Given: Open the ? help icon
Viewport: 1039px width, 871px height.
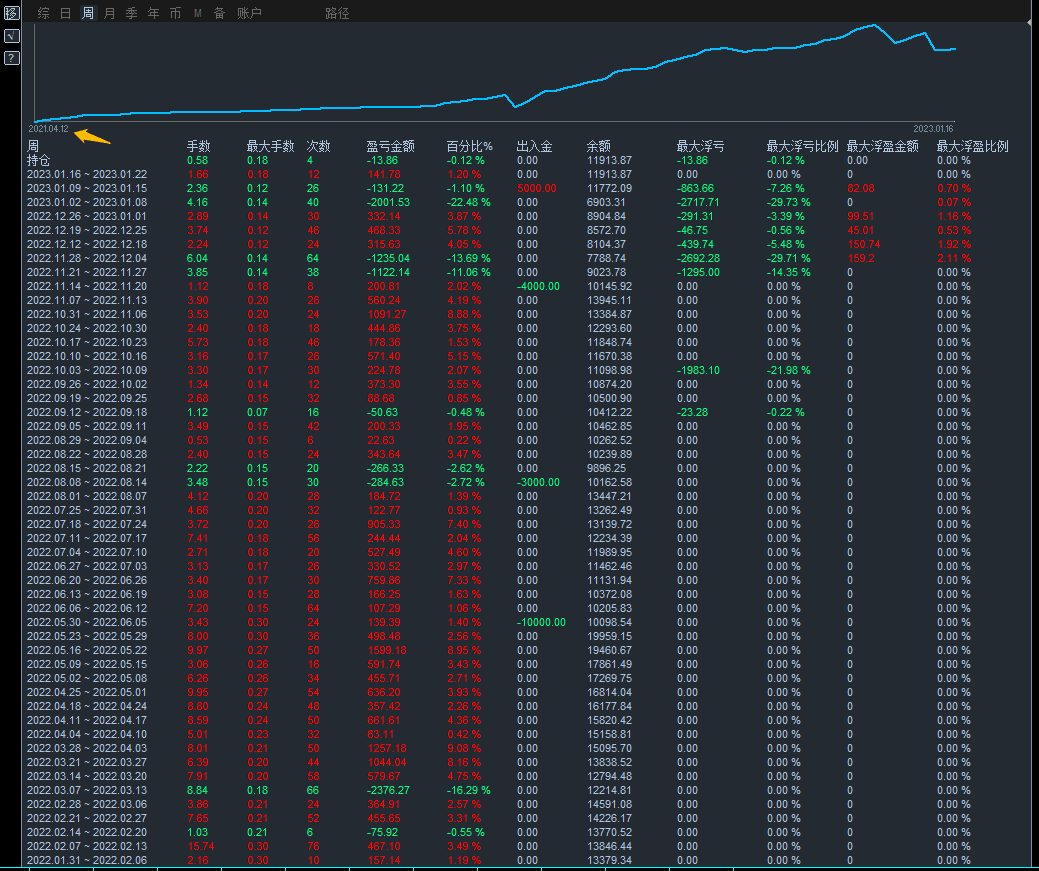Looking at the screenshot, I should coord(11,58).
